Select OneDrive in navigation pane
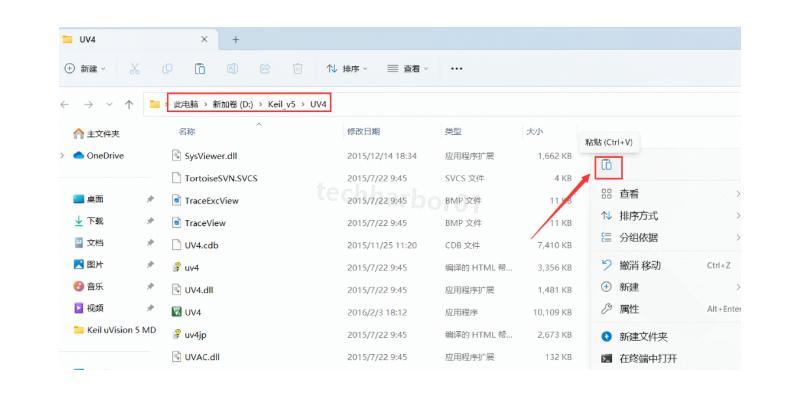Screen dimensions: 801x395 click(x=99, y=155)
